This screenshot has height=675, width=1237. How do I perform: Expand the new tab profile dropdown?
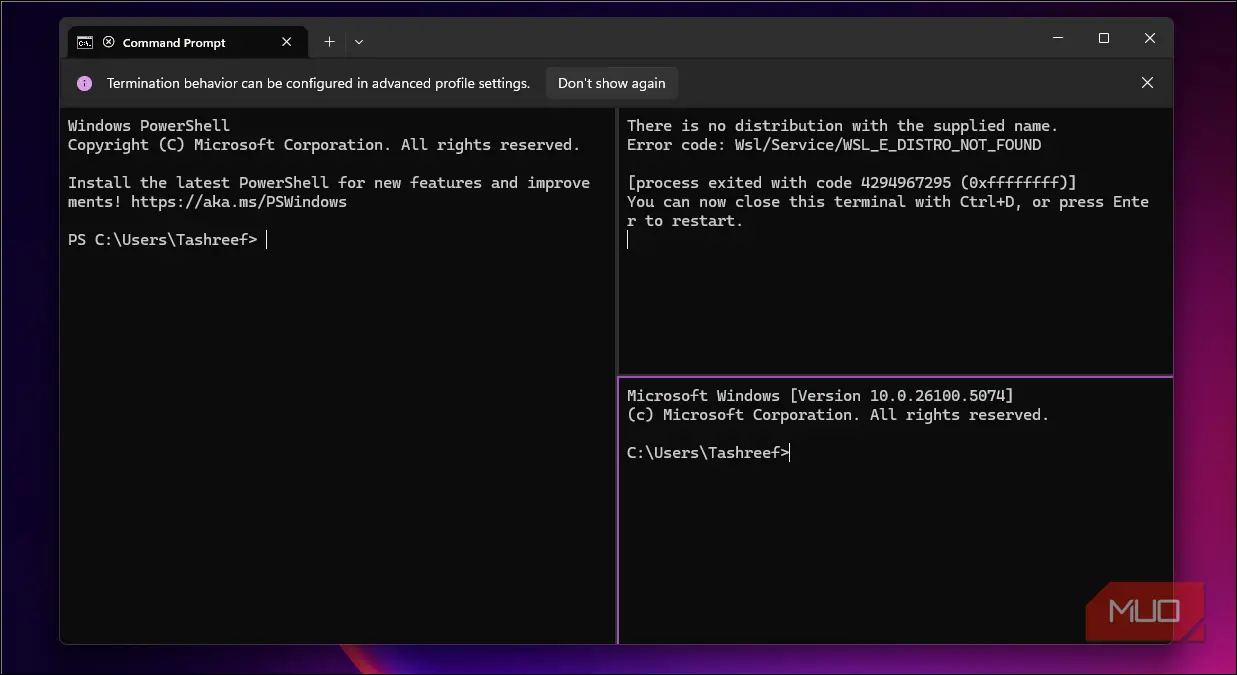point(359,42)
